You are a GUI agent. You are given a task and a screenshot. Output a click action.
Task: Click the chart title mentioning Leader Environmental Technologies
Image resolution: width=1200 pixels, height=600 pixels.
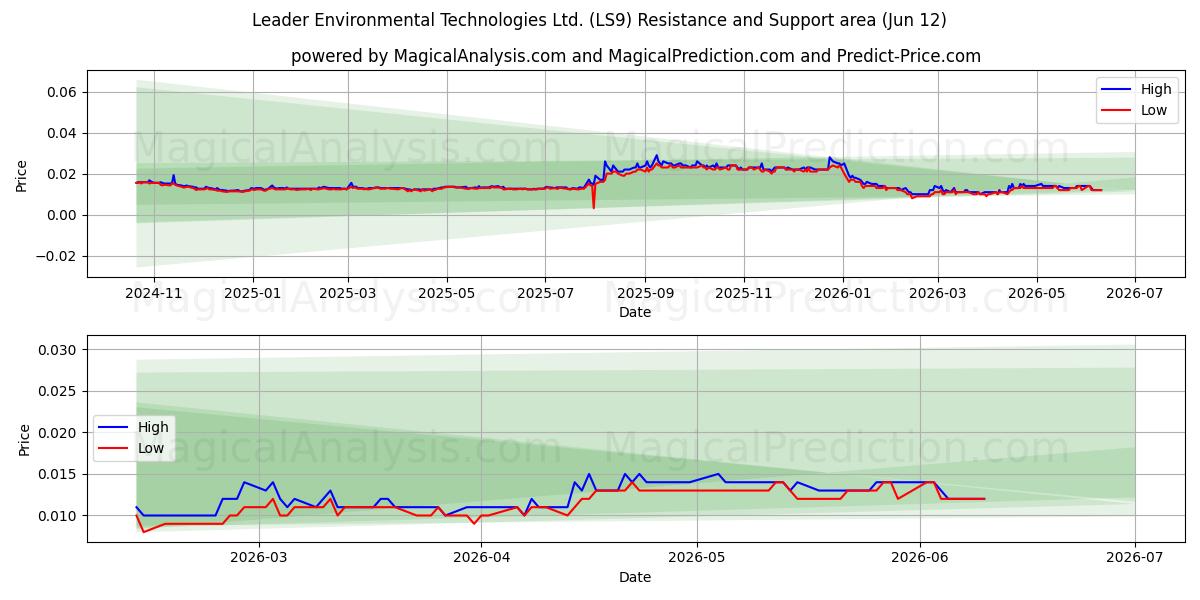pos(599,20)
